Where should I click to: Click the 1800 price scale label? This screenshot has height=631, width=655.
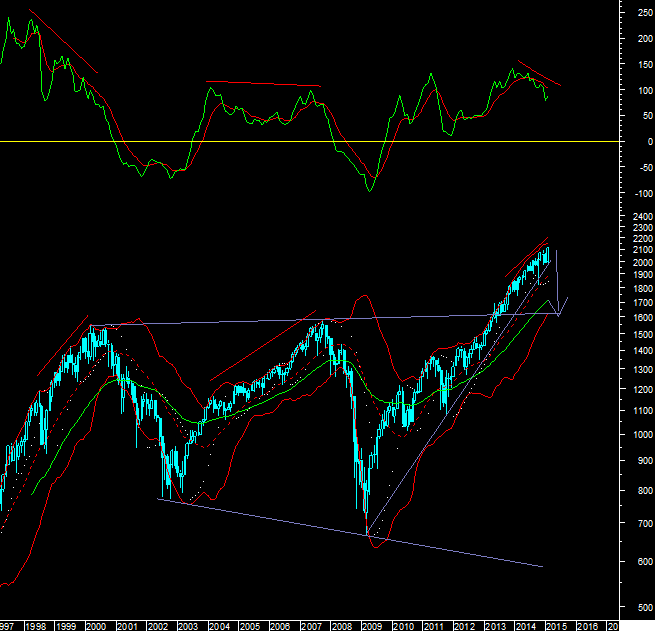(x=643, y=289)
